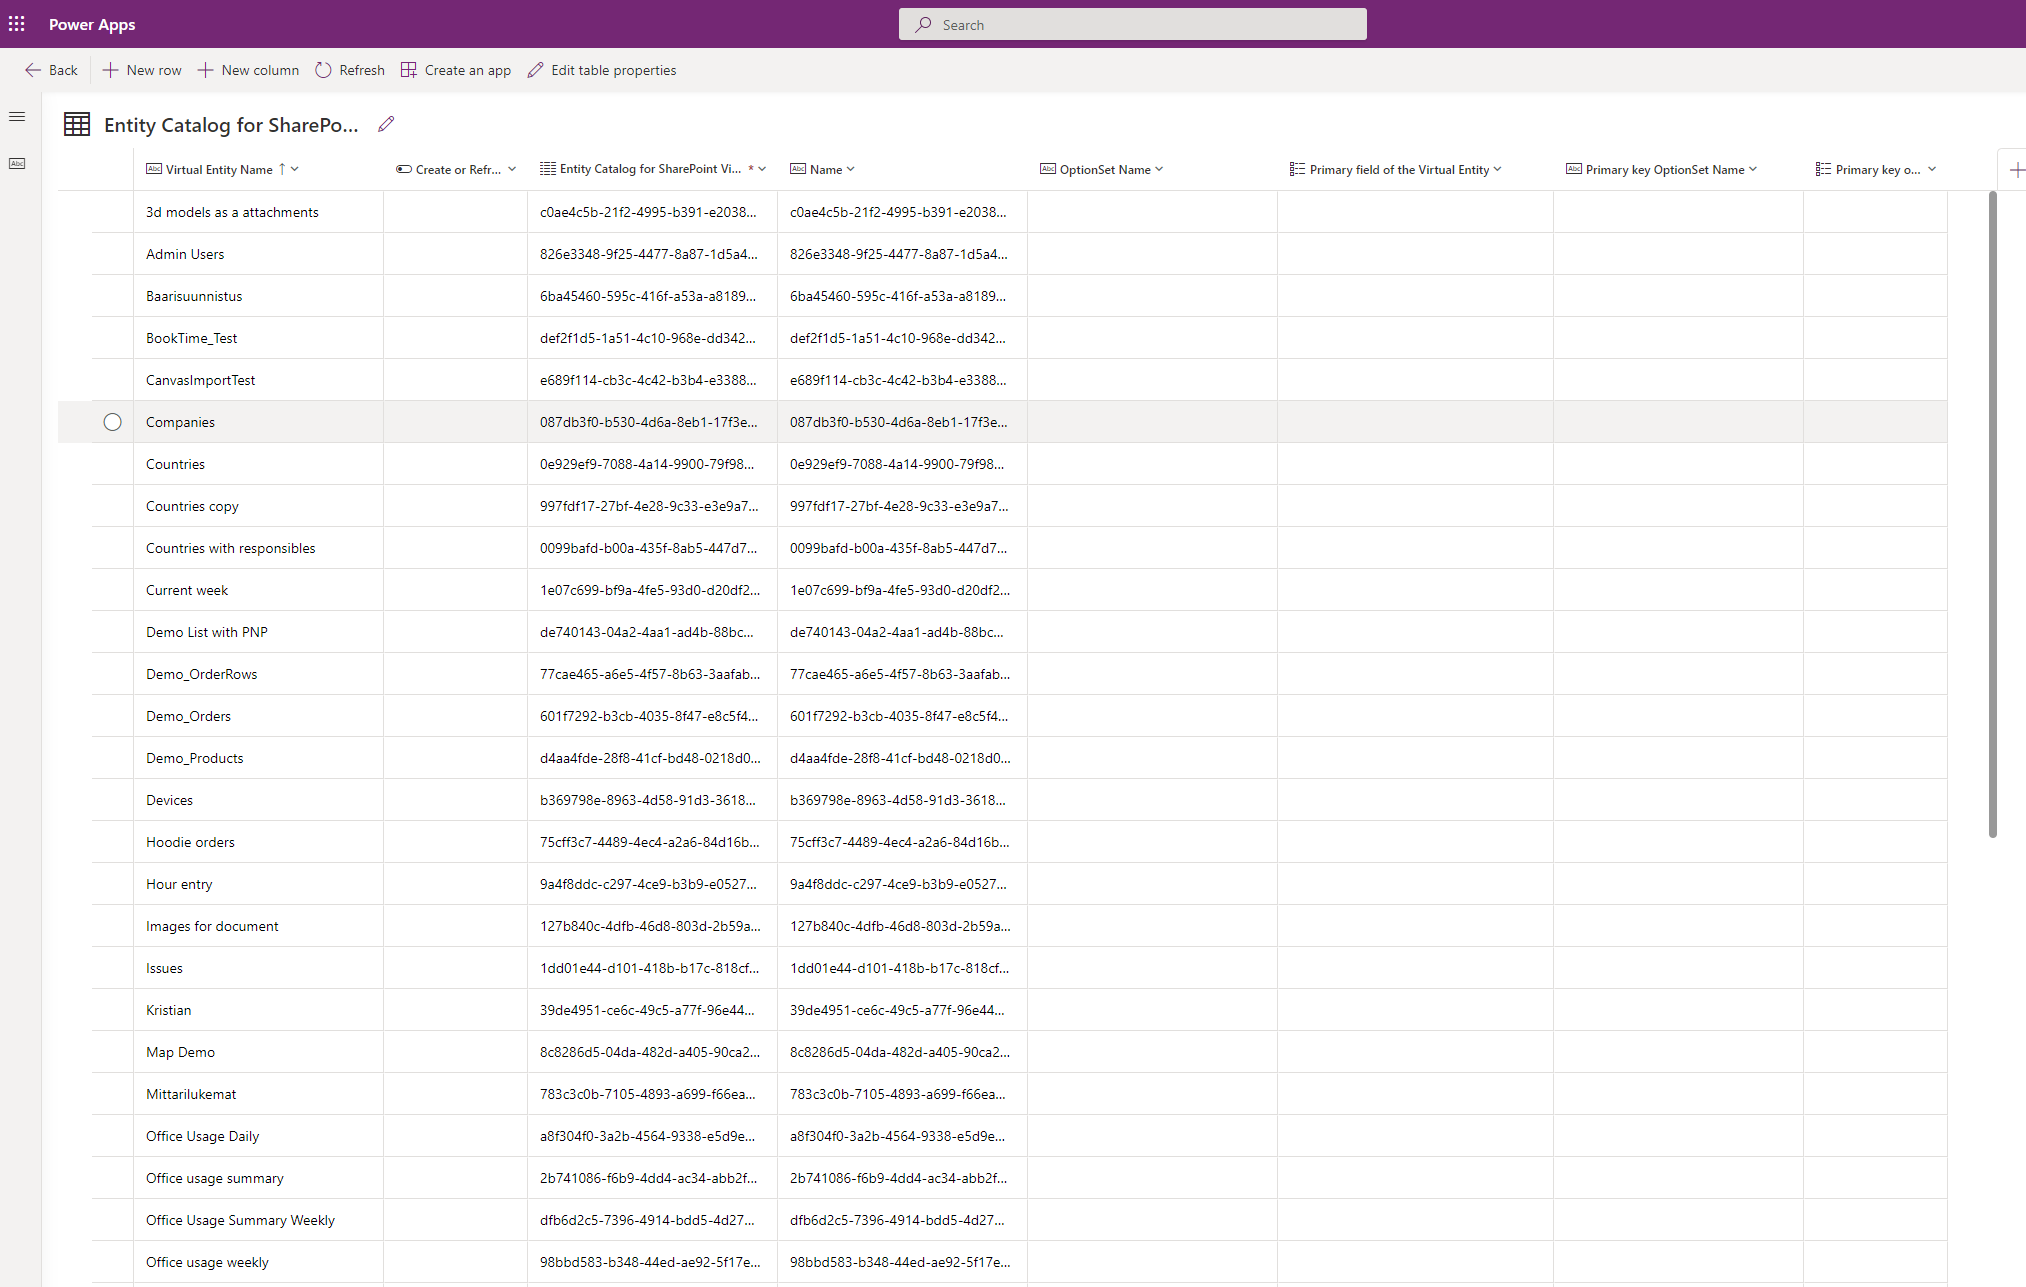This screenshot has width=2026, height=1287.
Task: Click the Search input field
Action: (x=1132, y=24)
